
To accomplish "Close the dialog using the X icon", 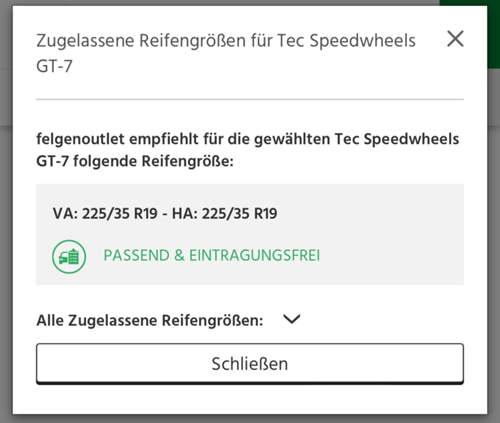I will click(455, 39).
